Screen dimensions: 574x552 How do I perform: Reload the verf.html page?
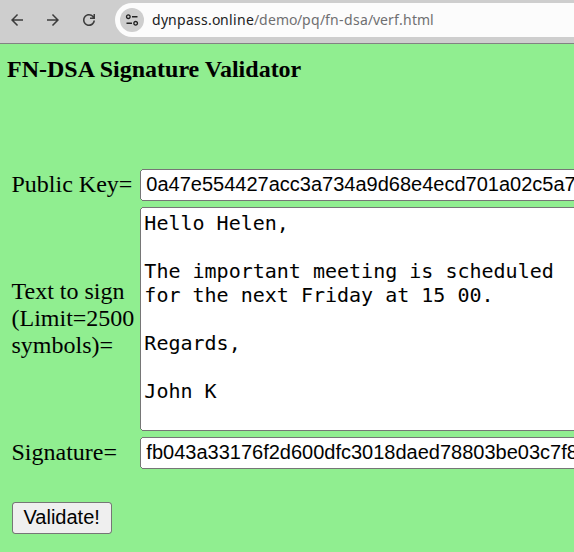click(x=89, y=20)
